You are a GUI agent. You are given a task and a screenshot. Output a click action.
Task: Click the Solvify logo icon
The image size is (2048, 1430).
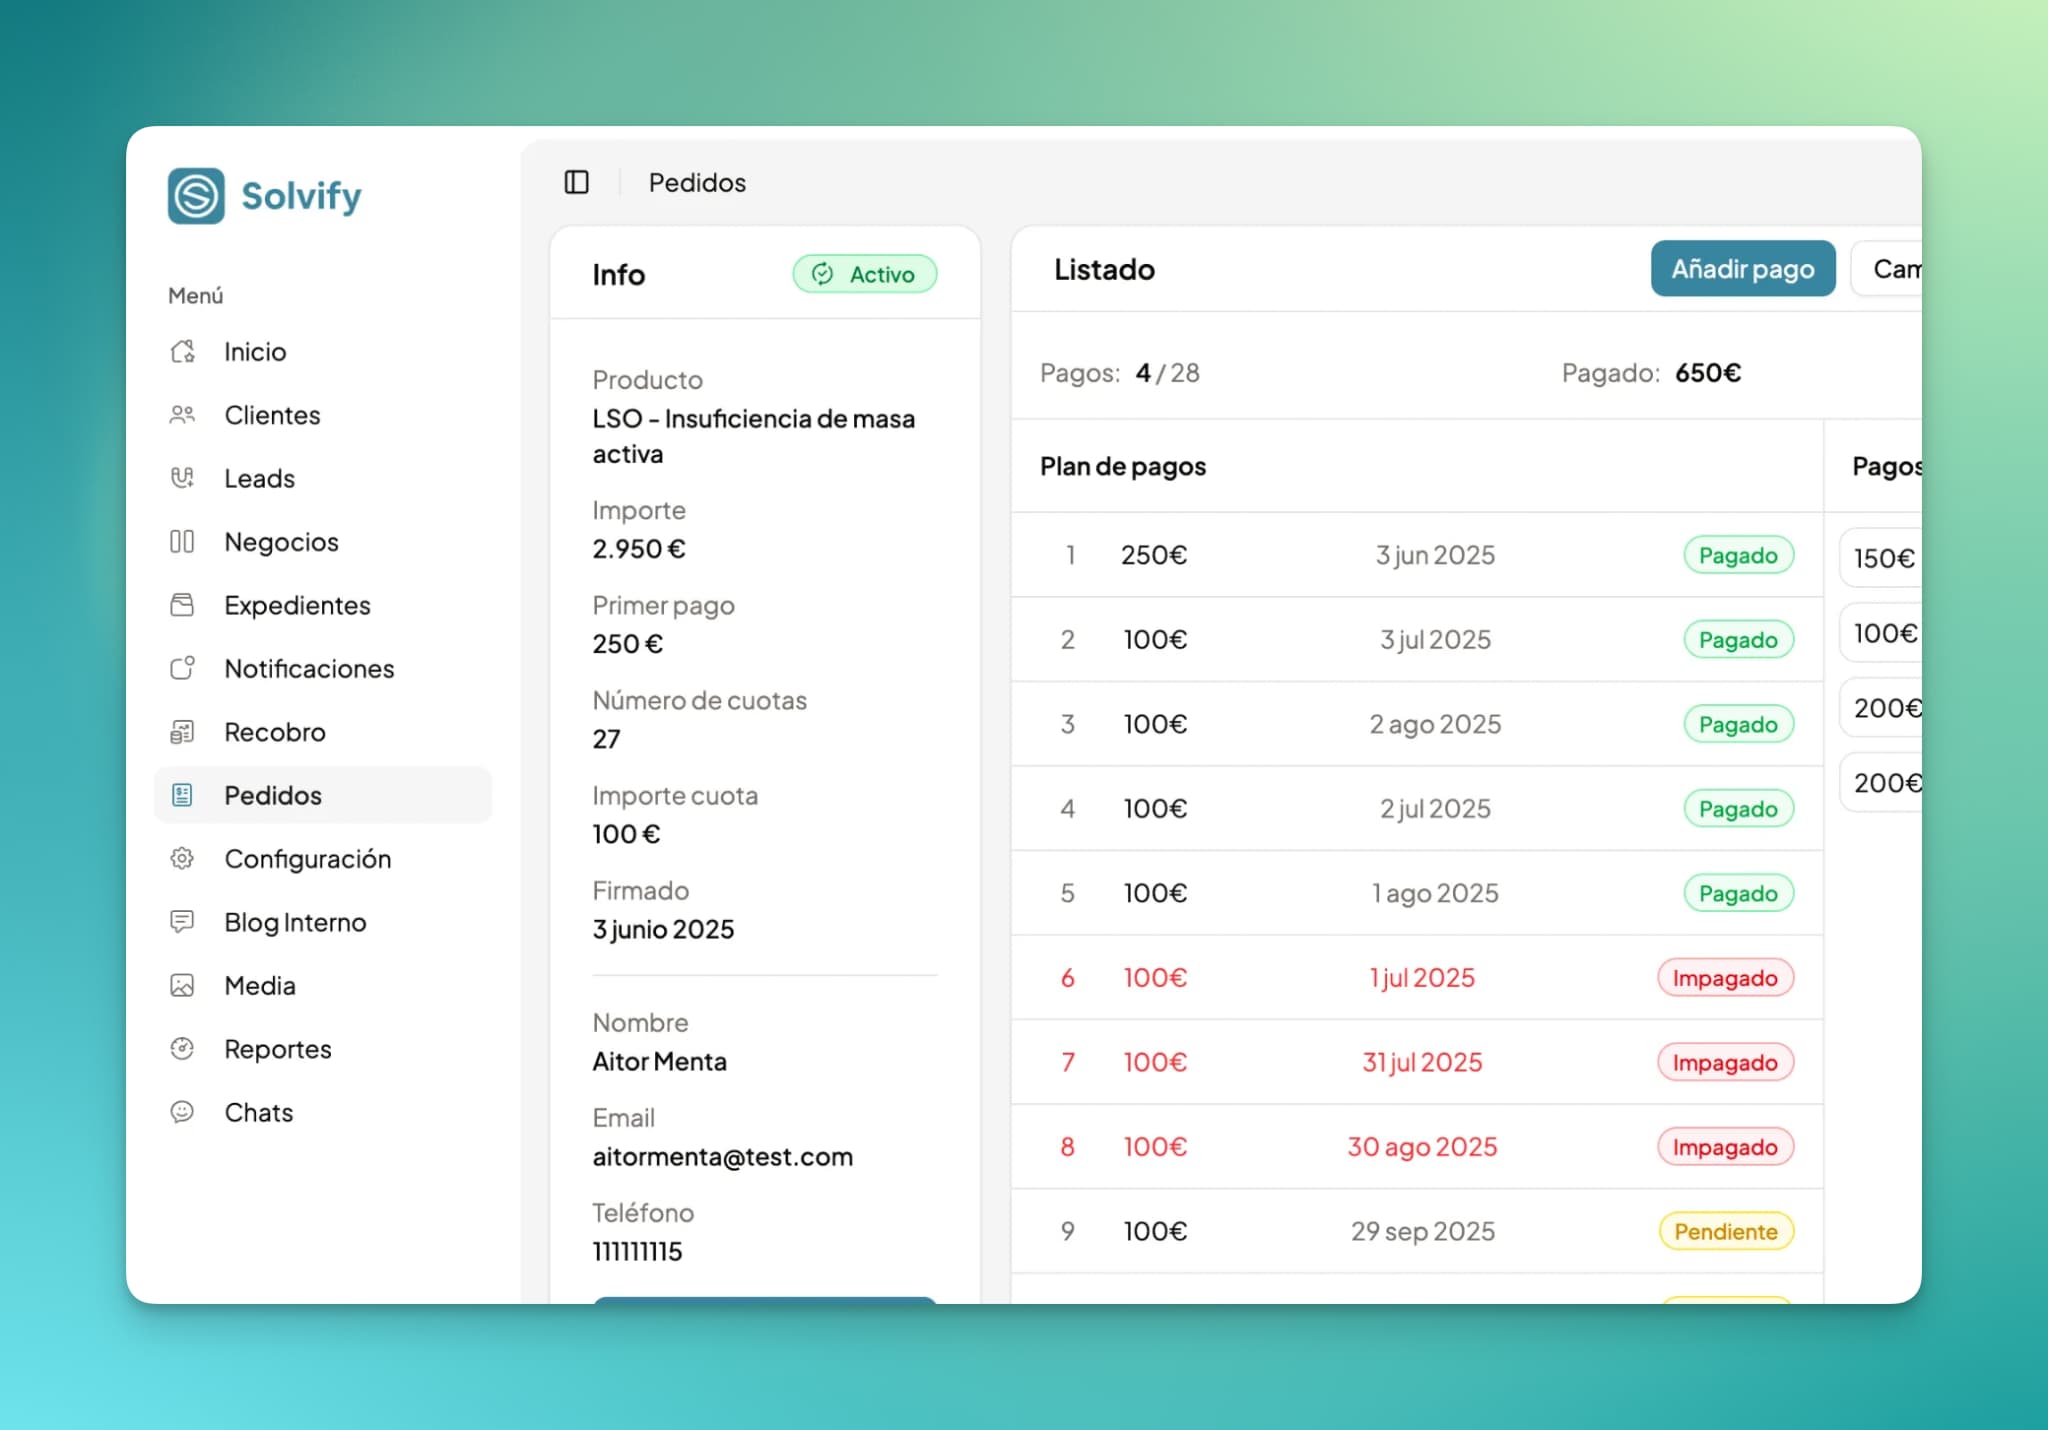(196, 195)
